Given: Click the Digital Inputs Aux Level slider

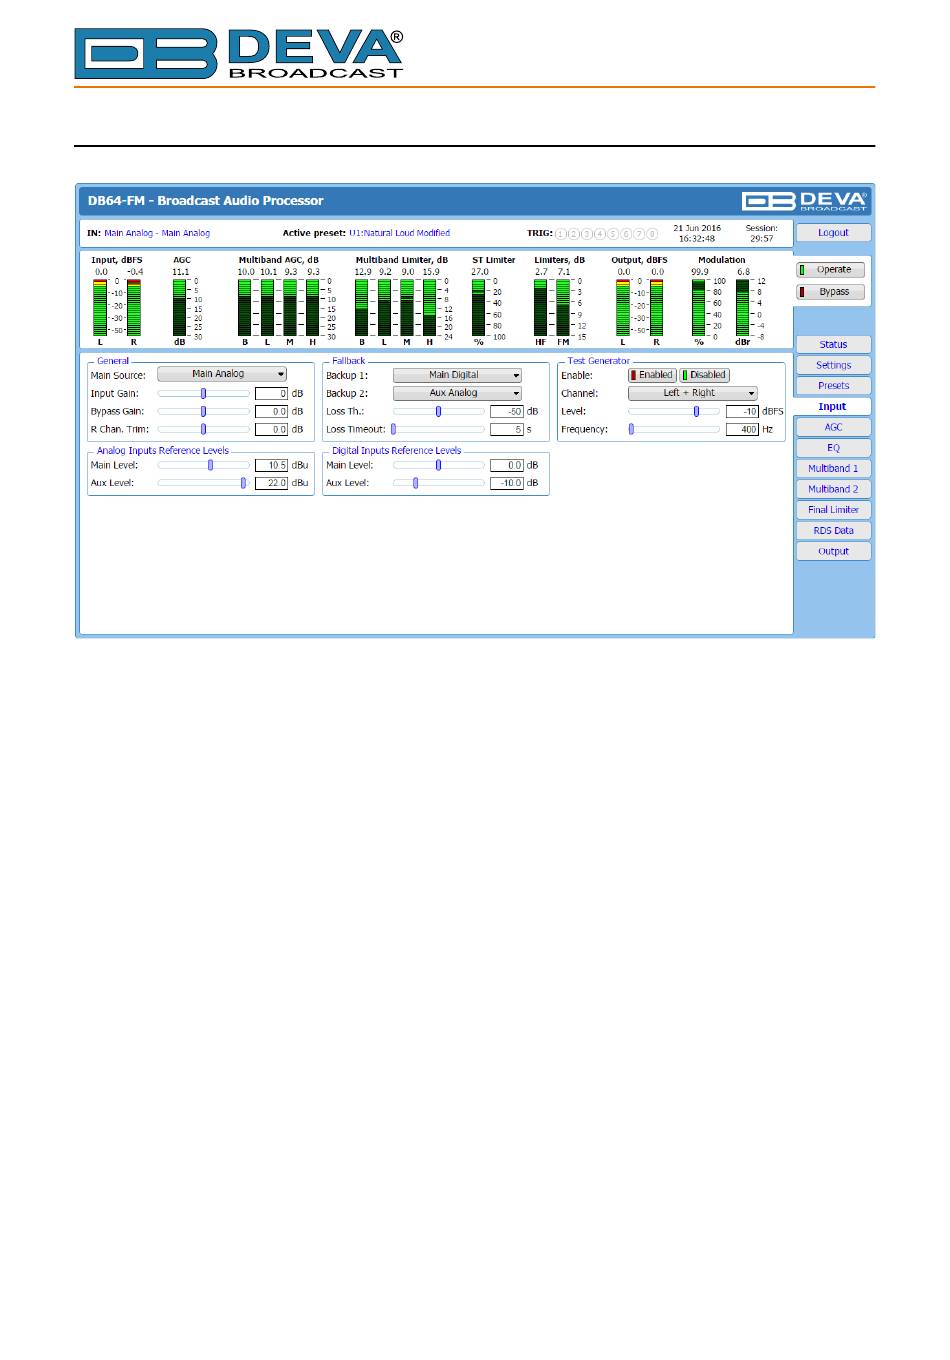Looking at the screenshot, I should 439,483.
